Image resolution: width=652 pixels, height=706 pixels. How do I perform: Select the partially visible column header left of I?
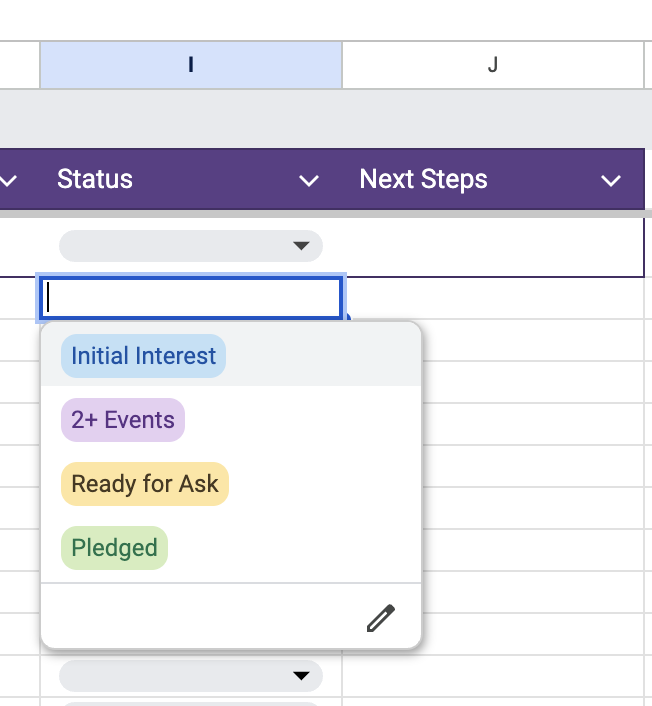pyautogui.click(x=20, y=65)
